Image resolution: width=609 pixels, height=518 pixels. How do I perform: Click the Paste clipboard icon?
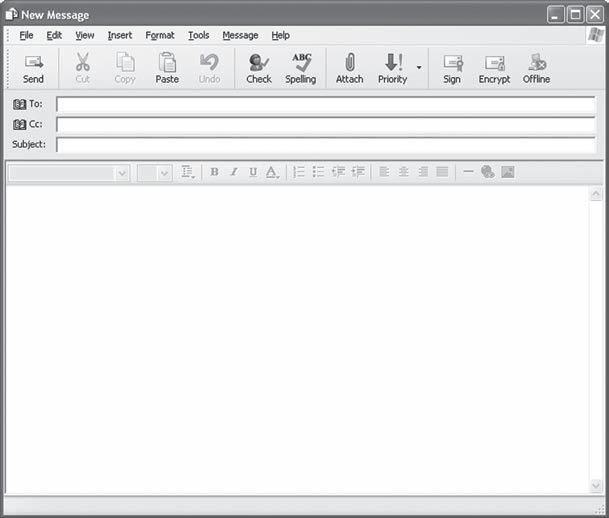[x=167, y=62]
